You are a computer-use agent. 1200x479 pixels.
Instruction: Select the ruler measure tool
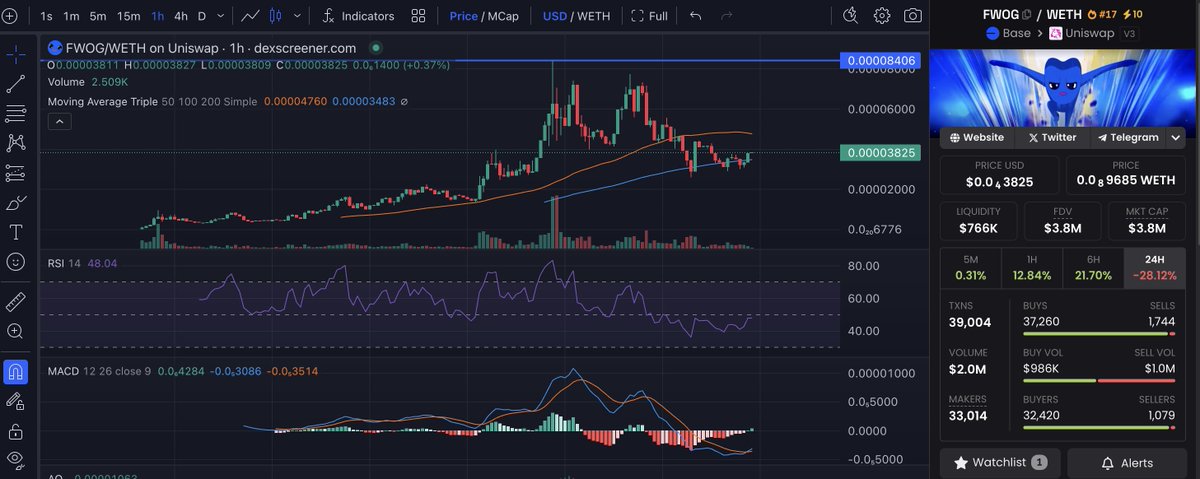(15, 301)
